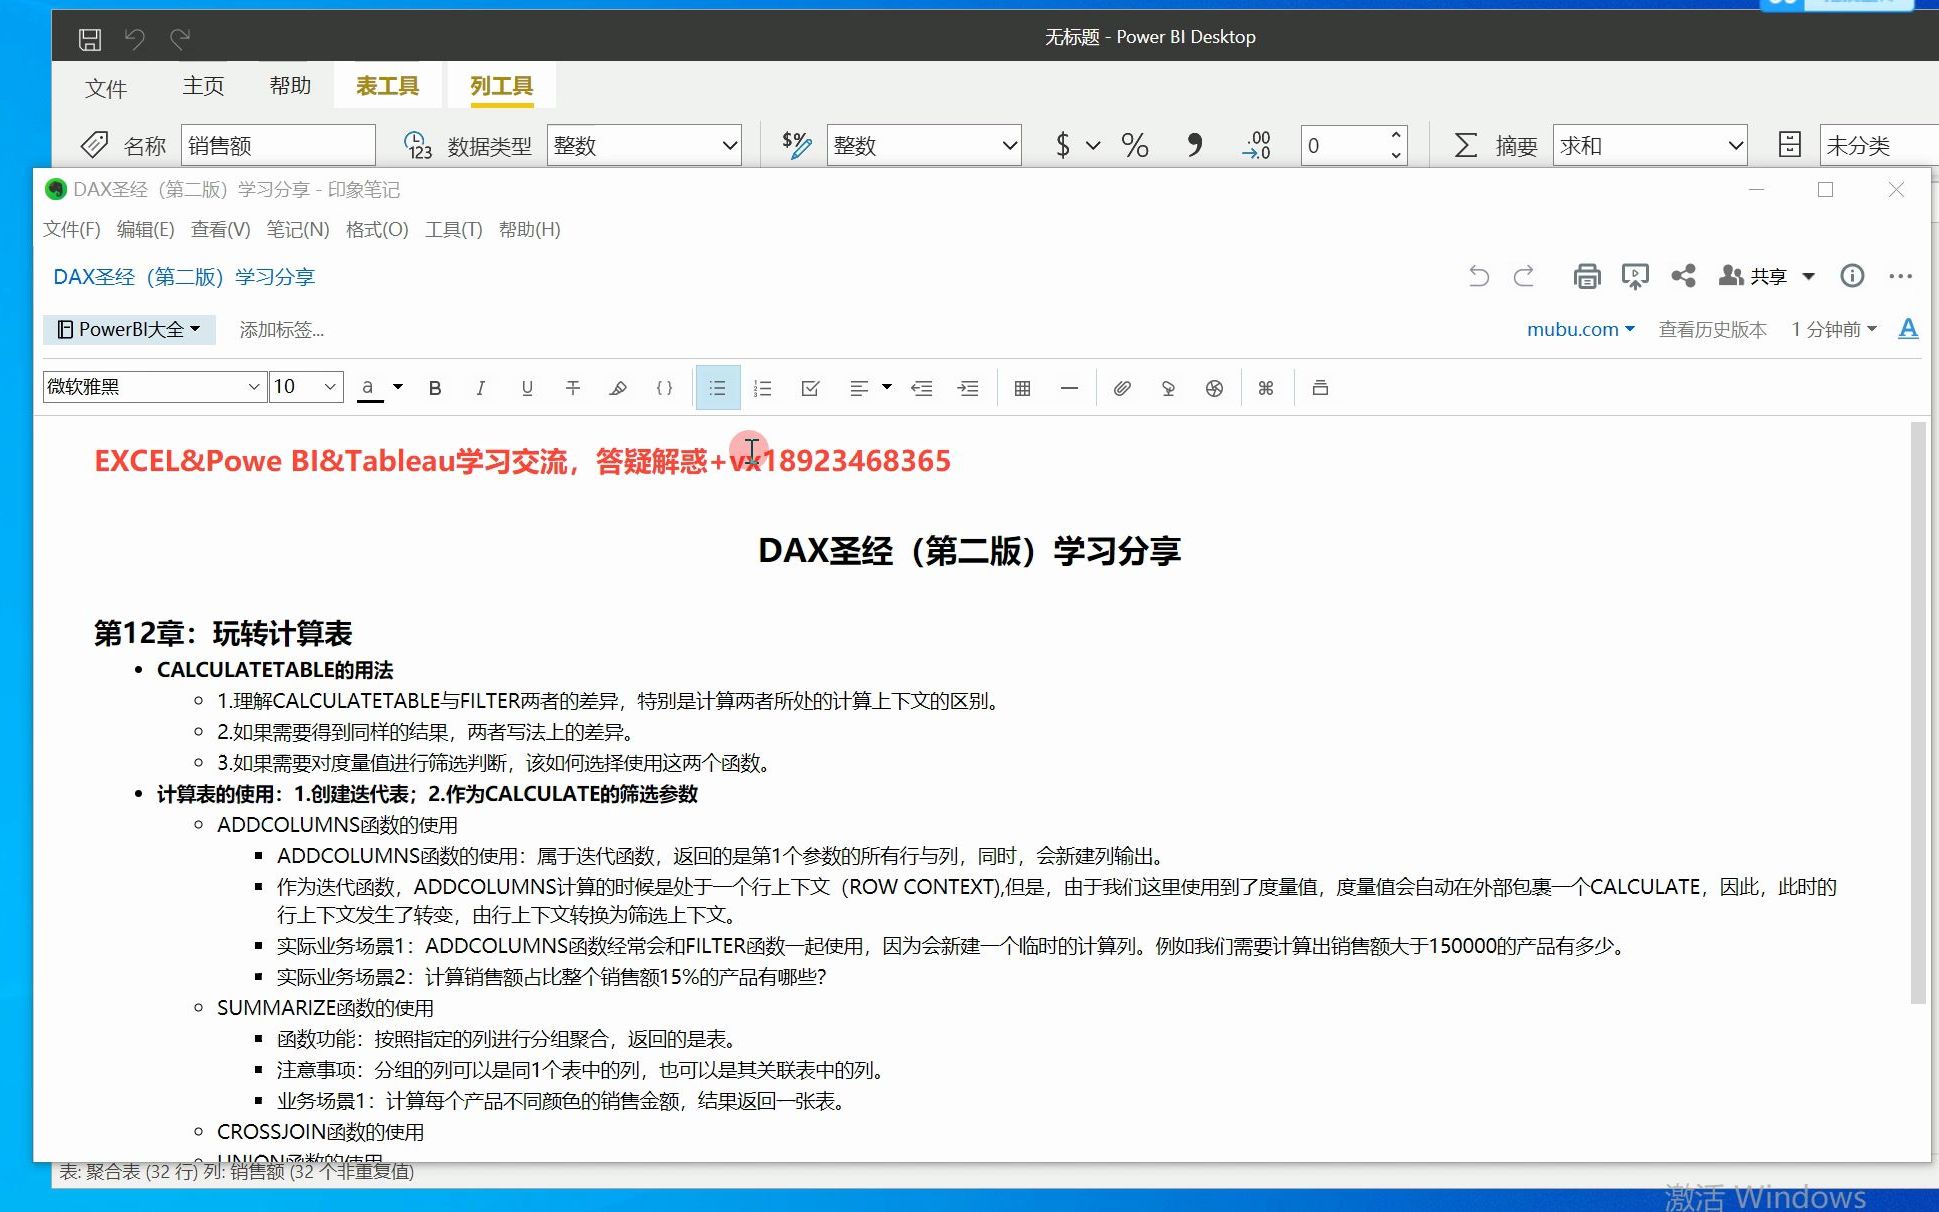Open the 共享 share dropdown arrow

[1808, 277]
